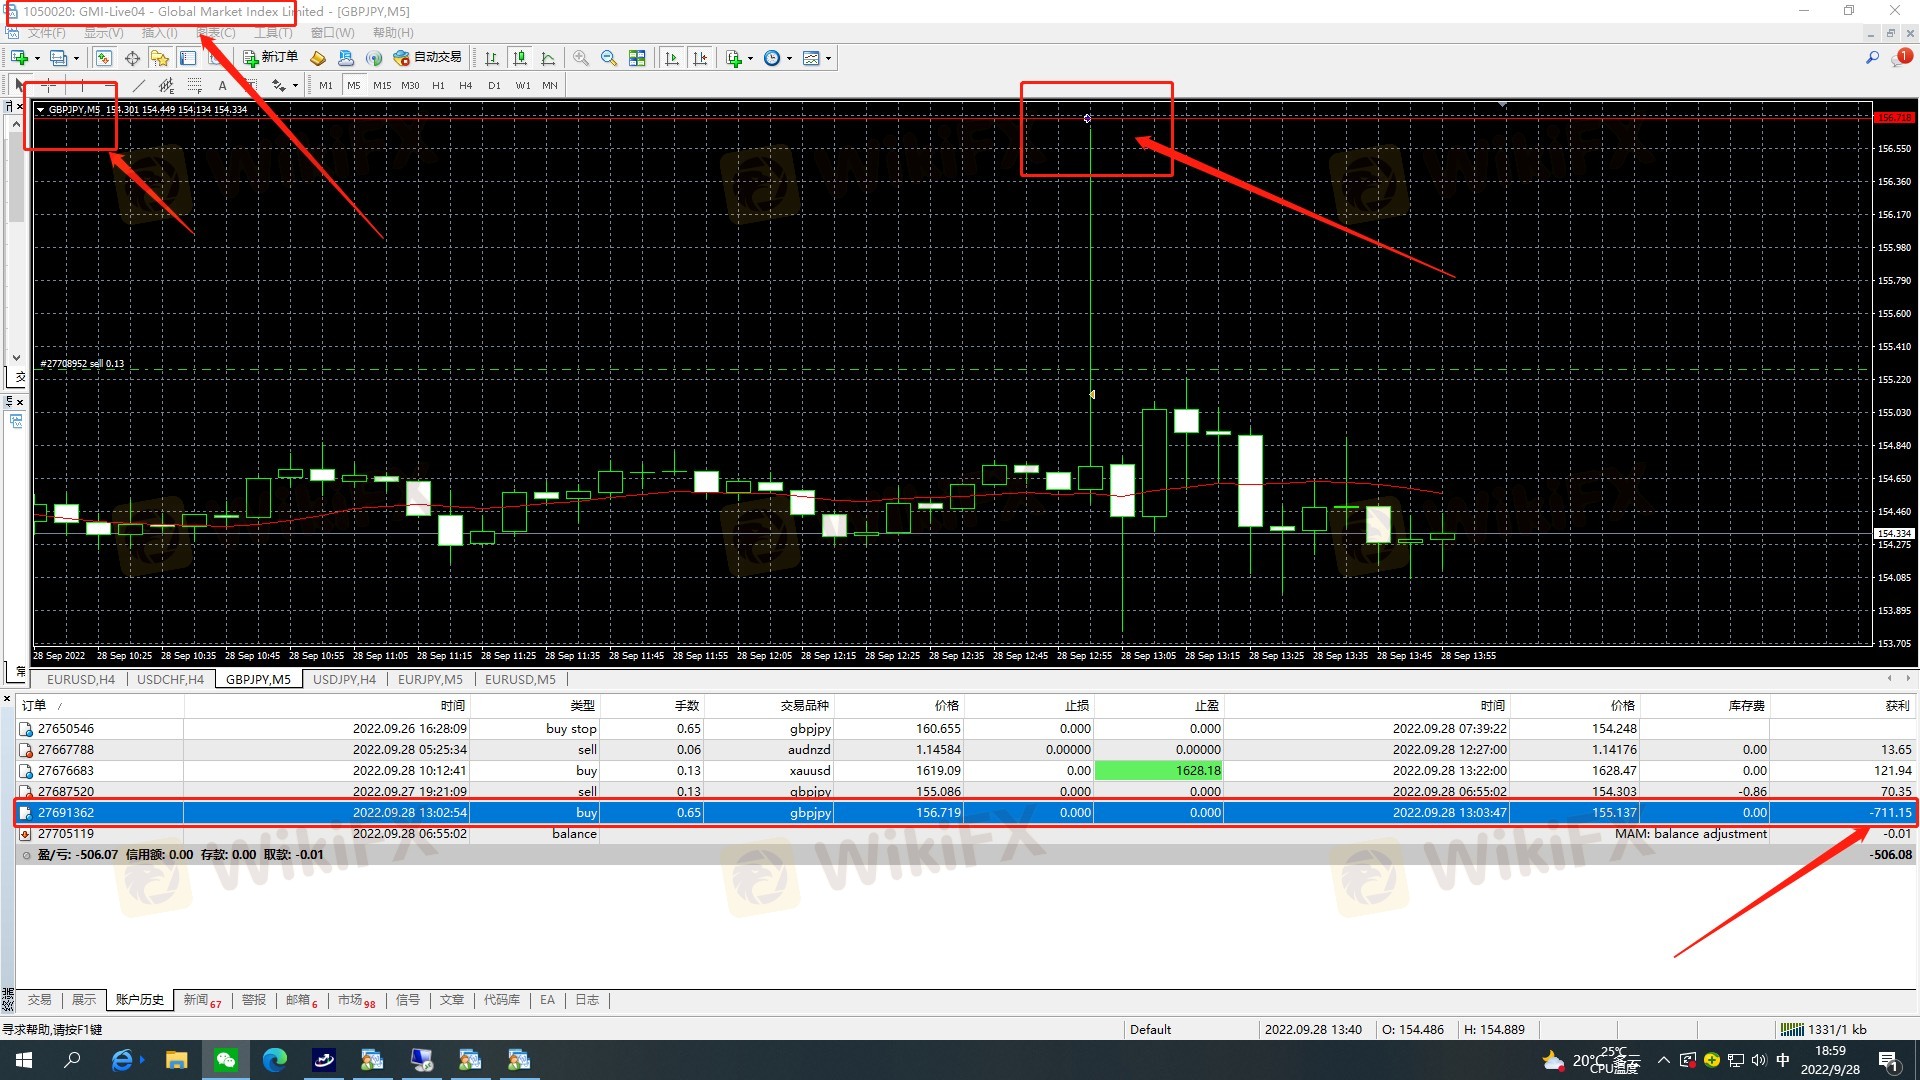1920x1080 pixels.
Task: Switch chart to candlestick style
Action: tap(520, 58)
